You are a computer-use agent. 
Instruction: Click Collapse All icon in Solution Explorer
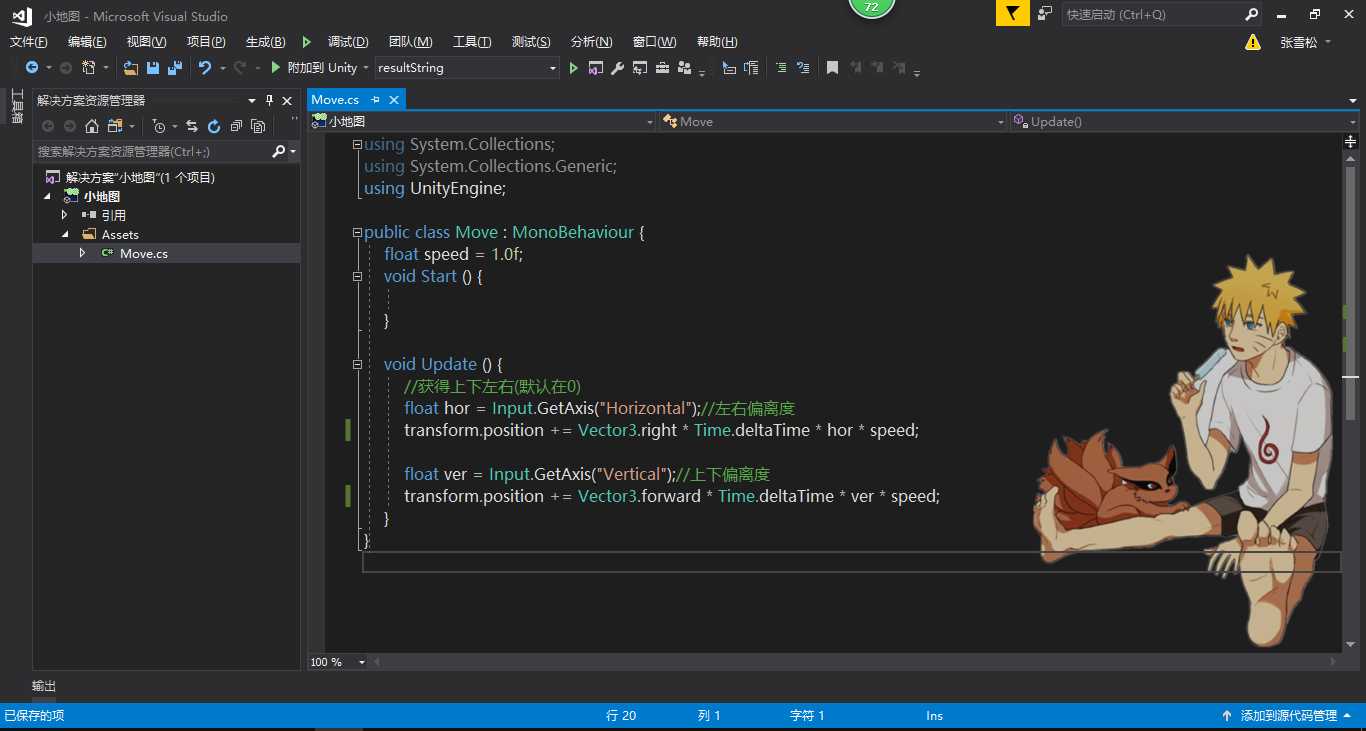[236, 126]
